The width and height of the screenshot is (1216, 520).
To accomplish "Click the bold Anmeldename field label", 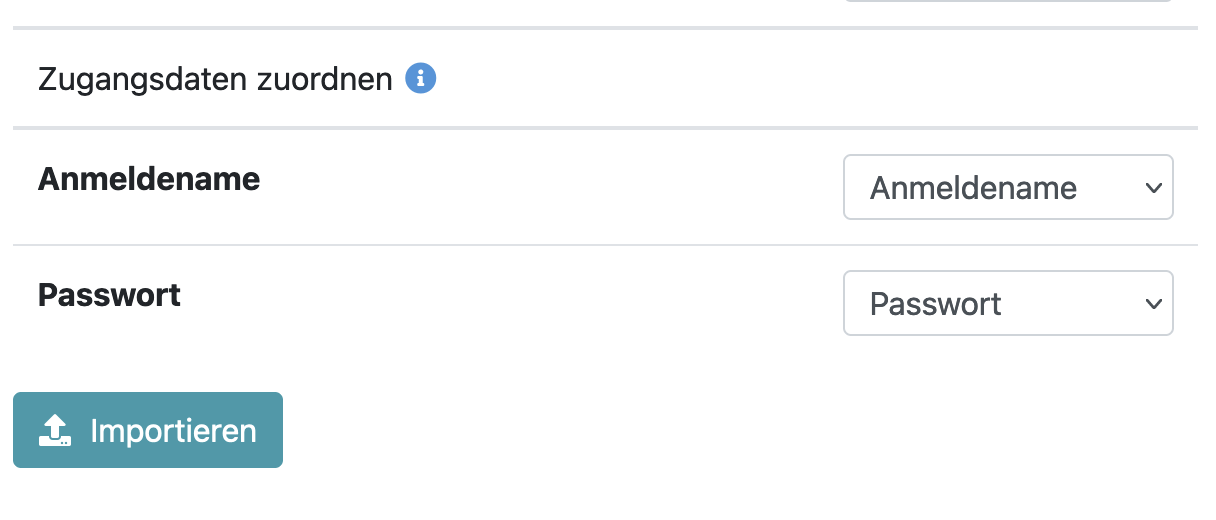I will click(x=149, y=179).
